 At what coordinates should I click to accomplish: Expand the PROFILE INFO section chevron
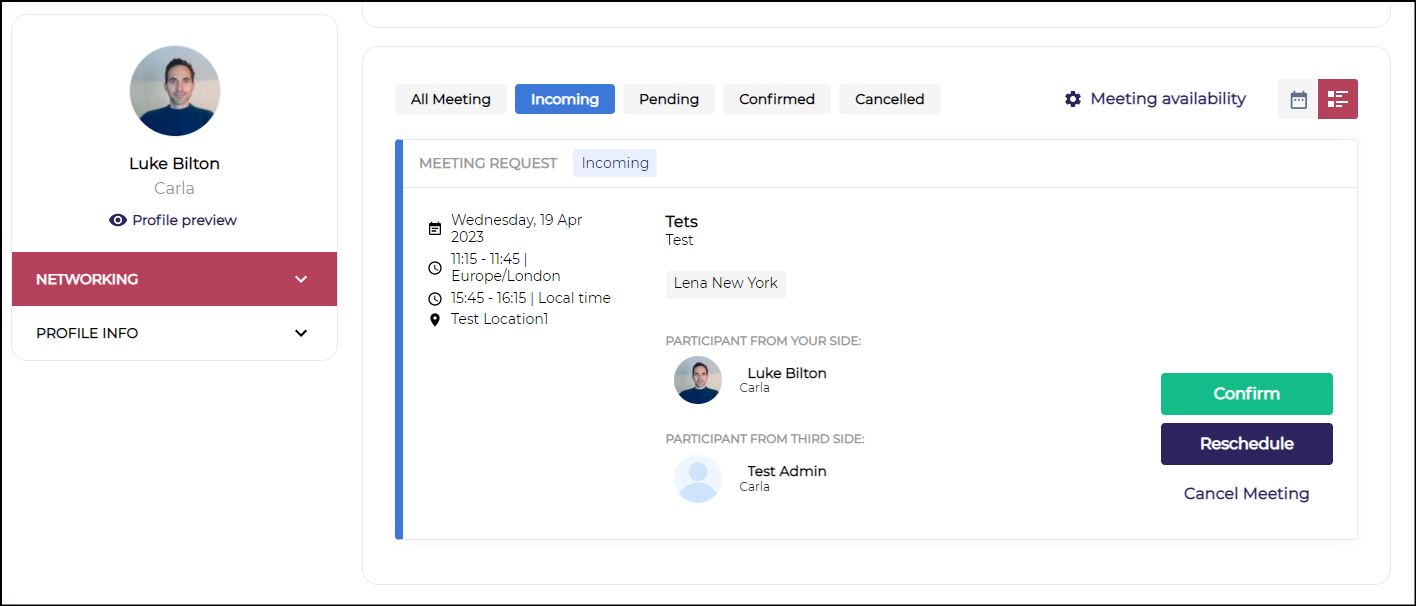(301, 333)
